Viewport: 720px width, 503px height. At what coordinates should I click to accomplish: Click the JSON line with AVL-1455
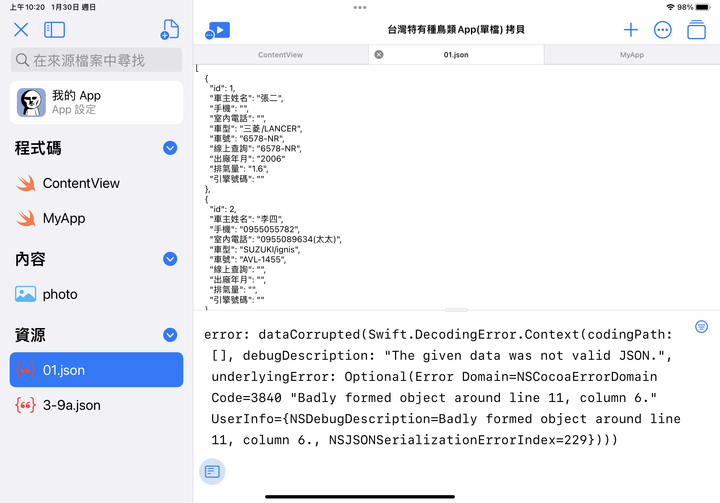[x=248, y=260]
